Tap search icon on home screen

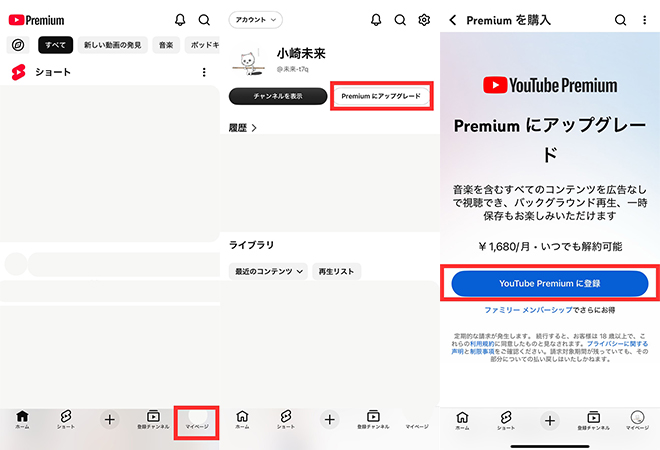(204, 20)
